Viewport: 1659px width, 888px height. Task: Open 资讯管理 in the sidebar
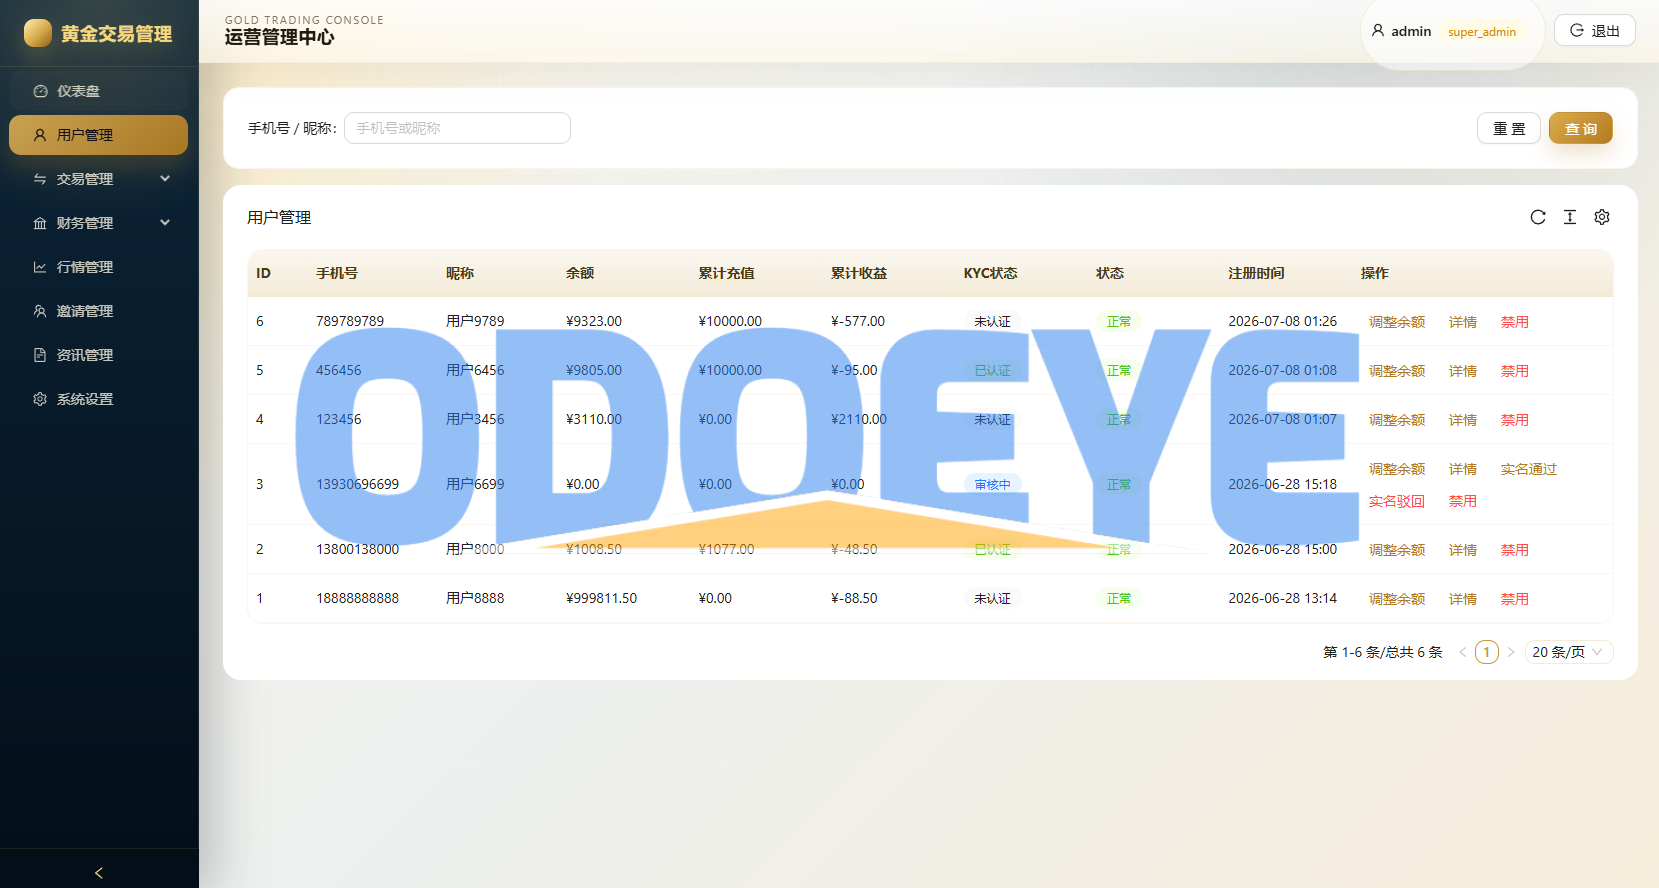coord(98,355)
